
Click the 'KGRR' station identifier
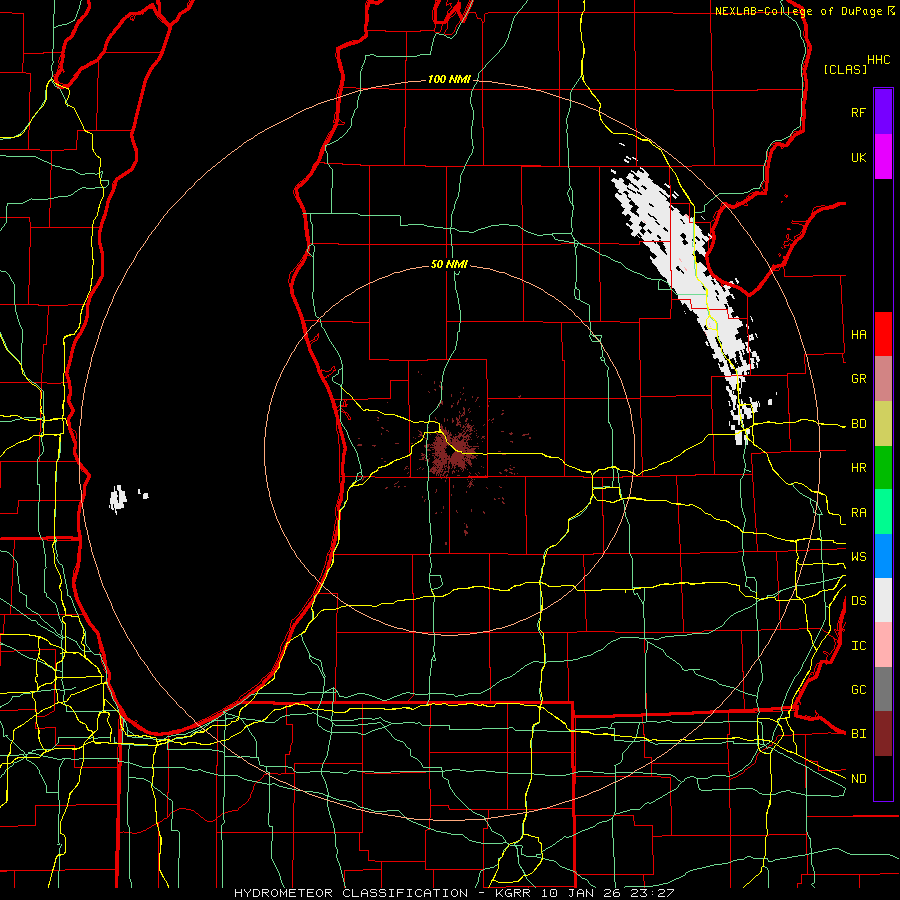click(513, 893)
